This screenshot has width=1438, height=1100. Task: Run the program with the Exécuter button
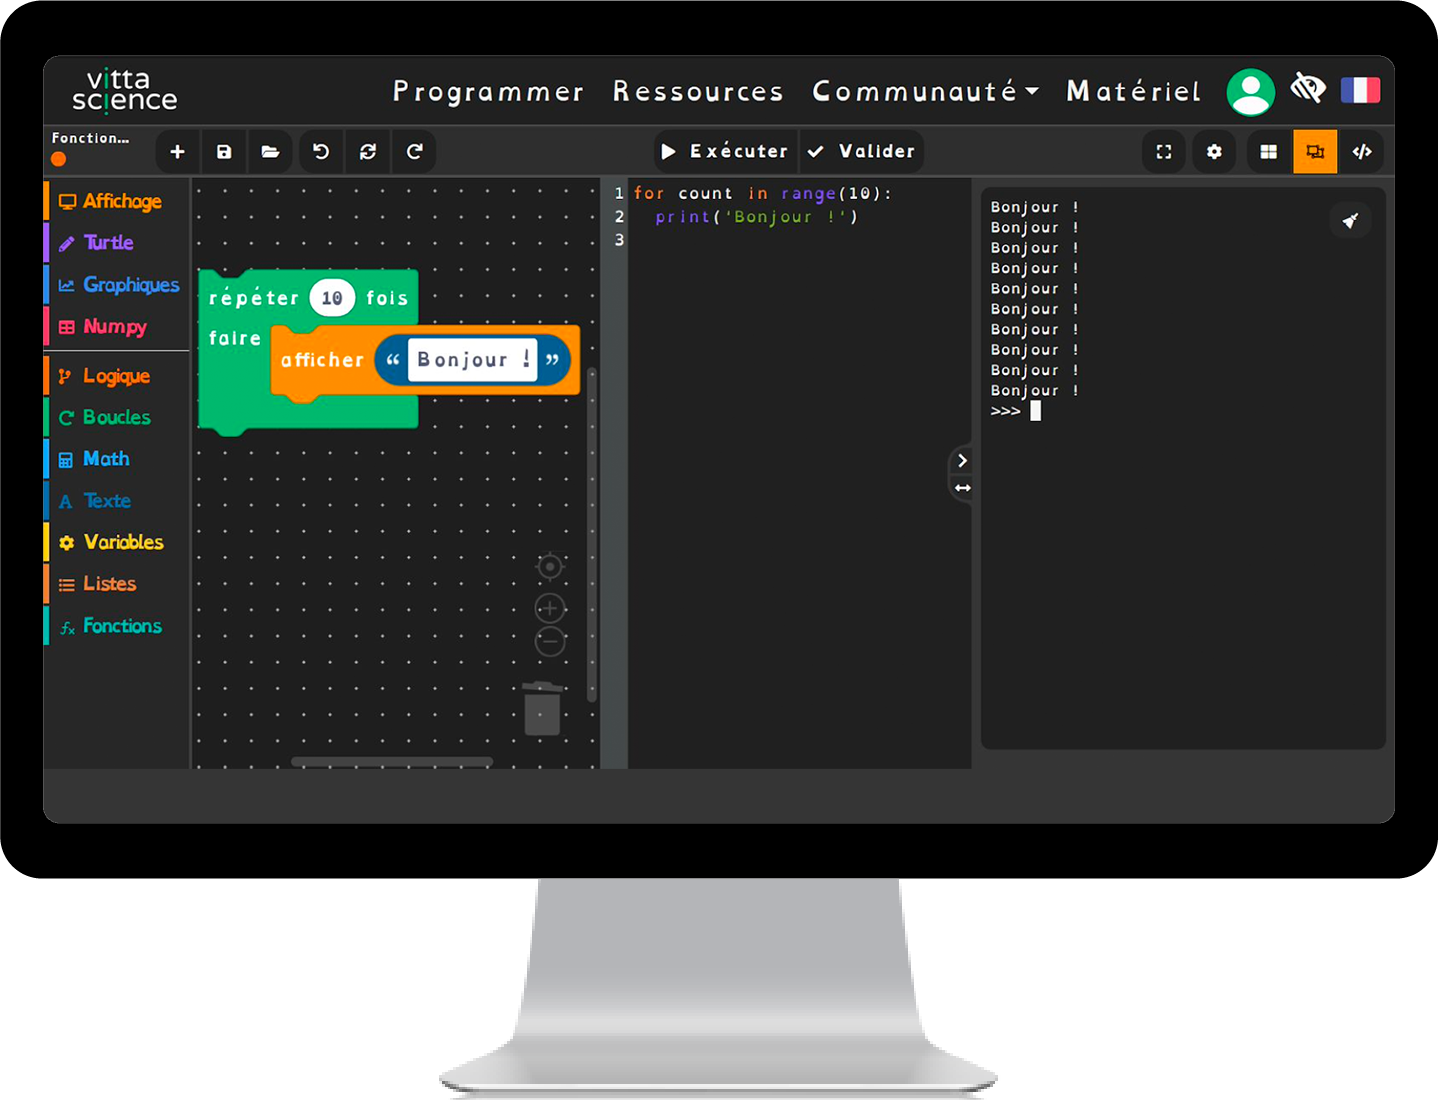pyautogui.click(x=724, y=151)
